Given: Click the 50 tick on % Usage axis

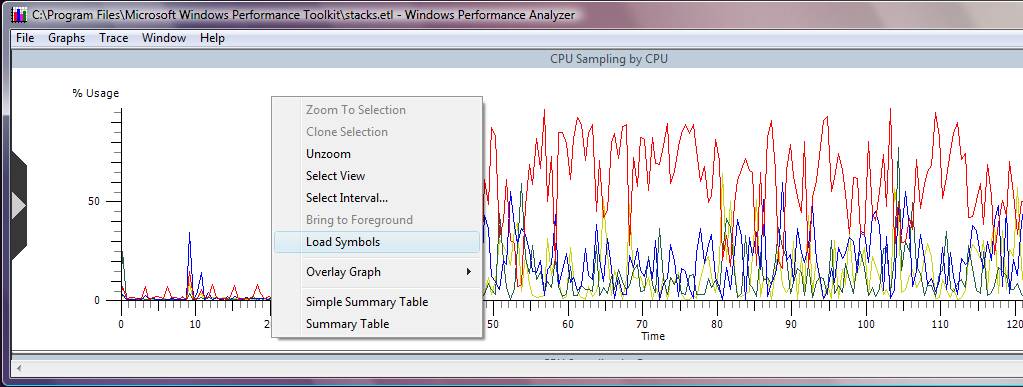Looking at the screenshot, I should [93, 201].
